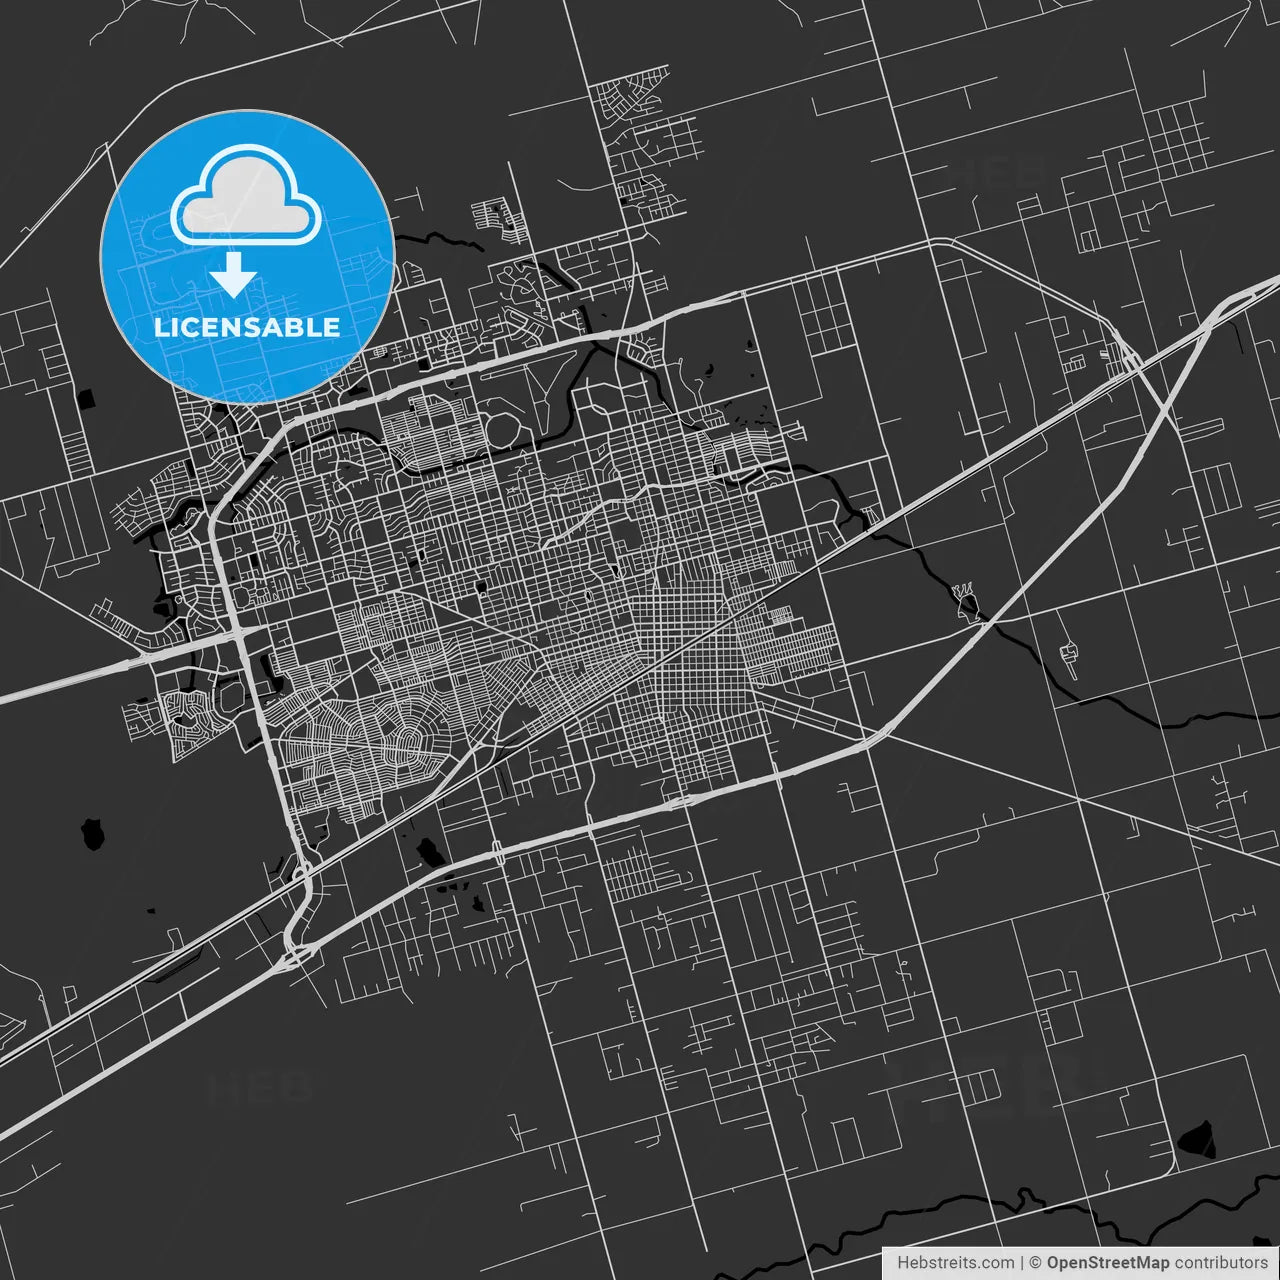Select the black pond west of the city
This screenshot has height=1280, width=1280.
point(93,832)
